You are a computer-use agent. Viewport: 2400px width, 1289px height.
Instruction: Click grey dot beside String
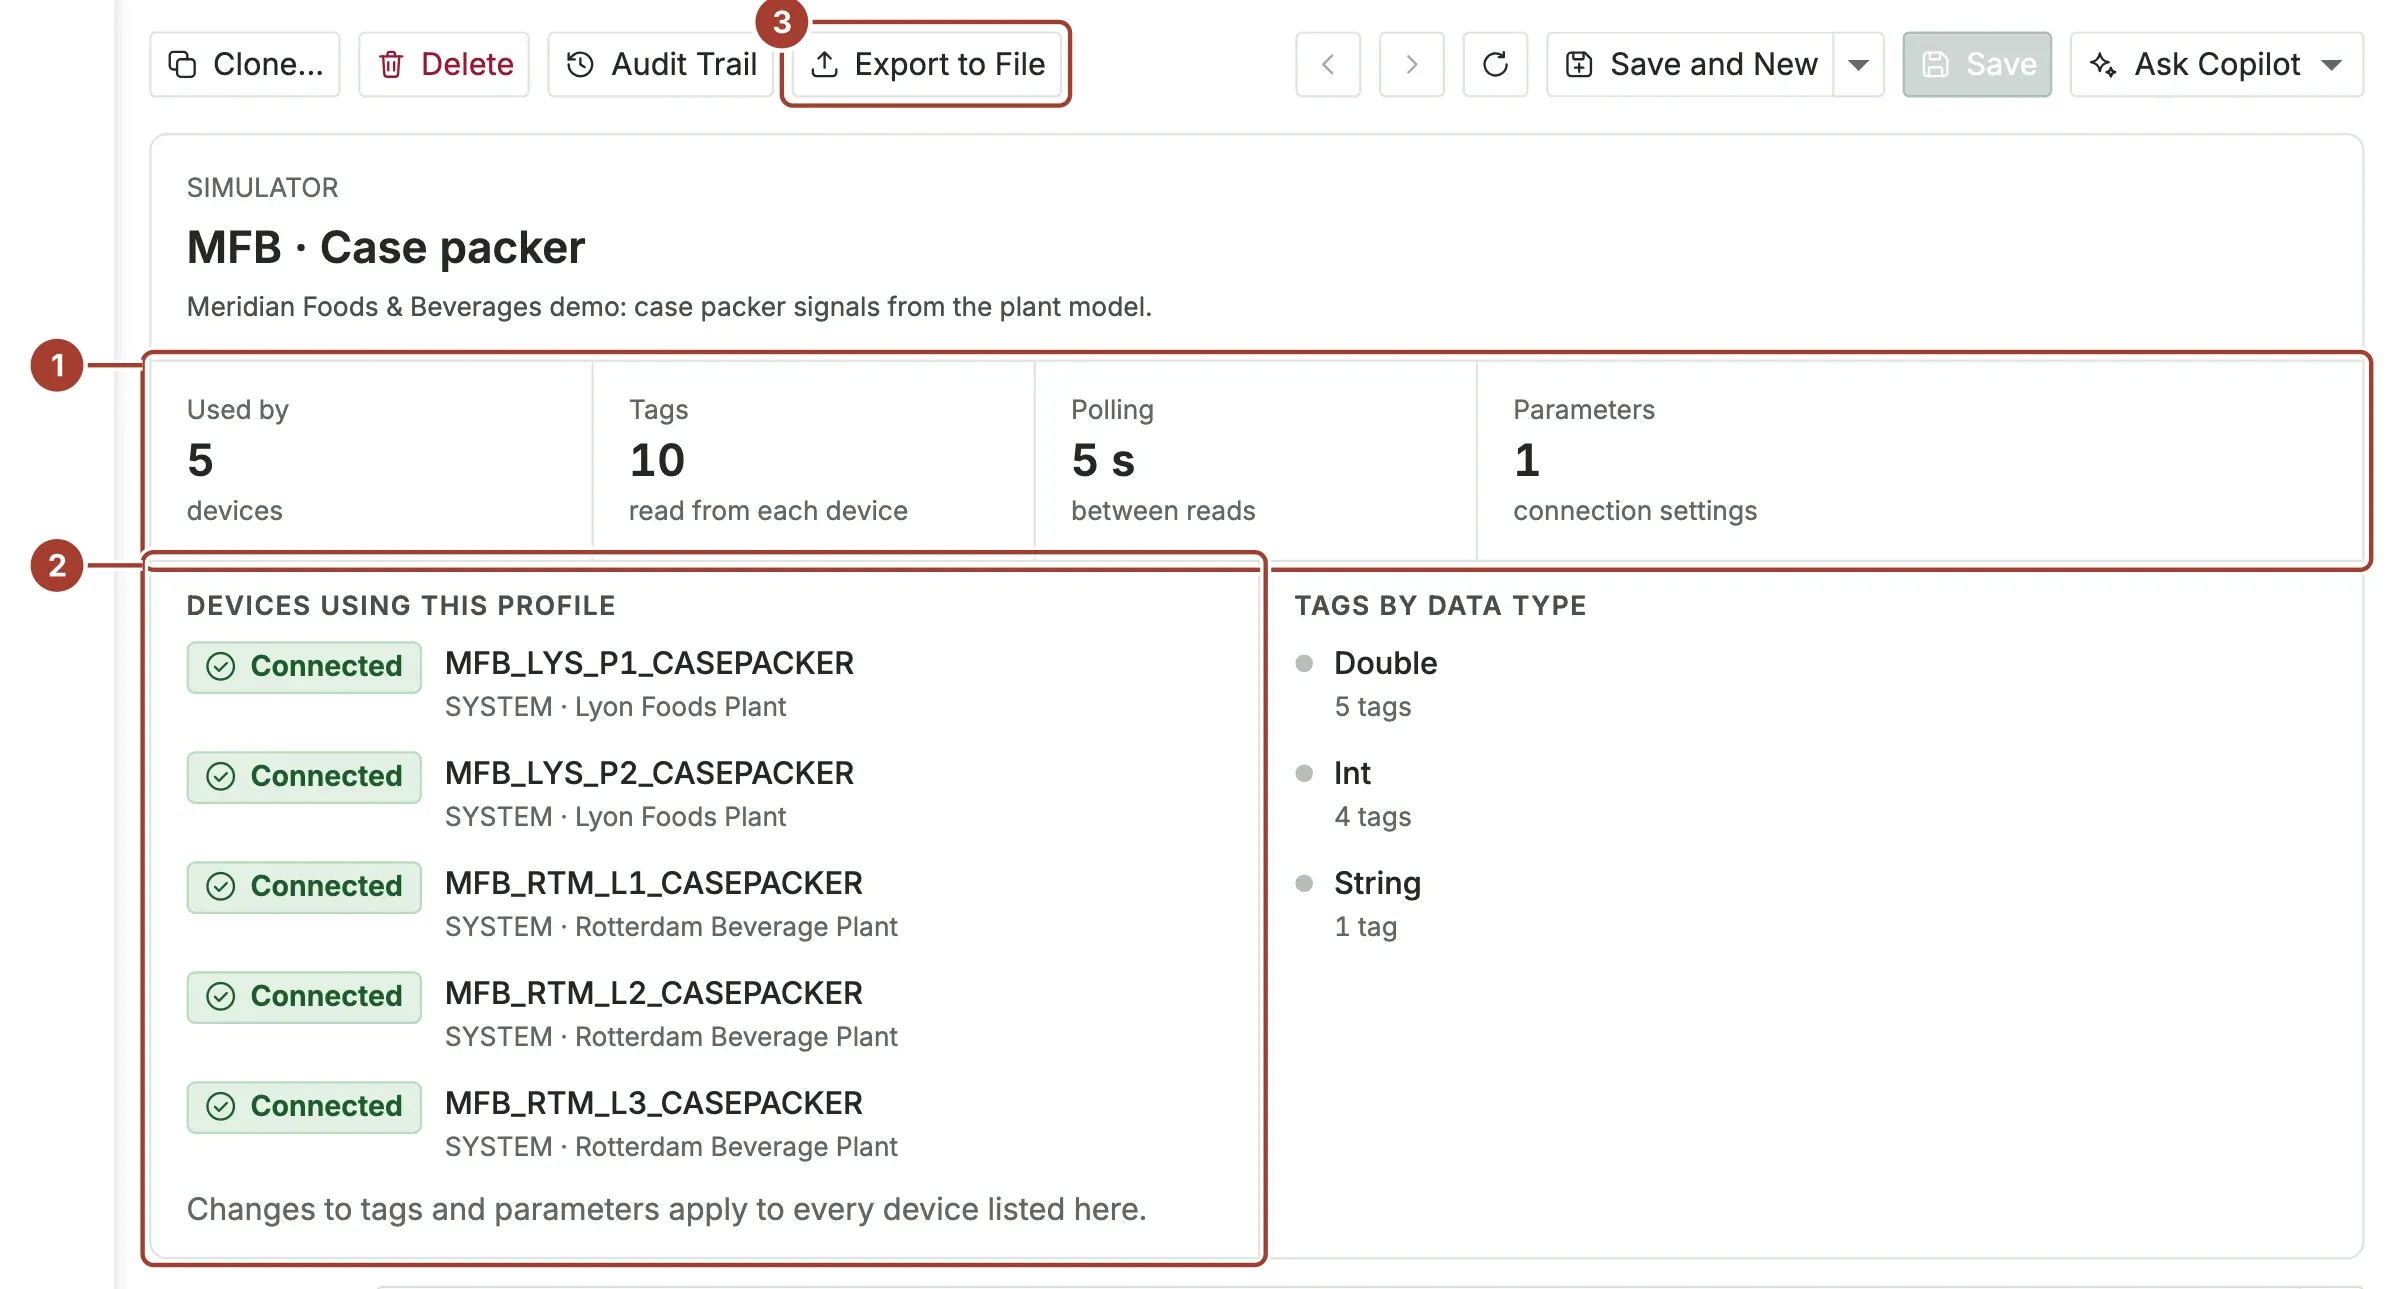(1304, 883)
